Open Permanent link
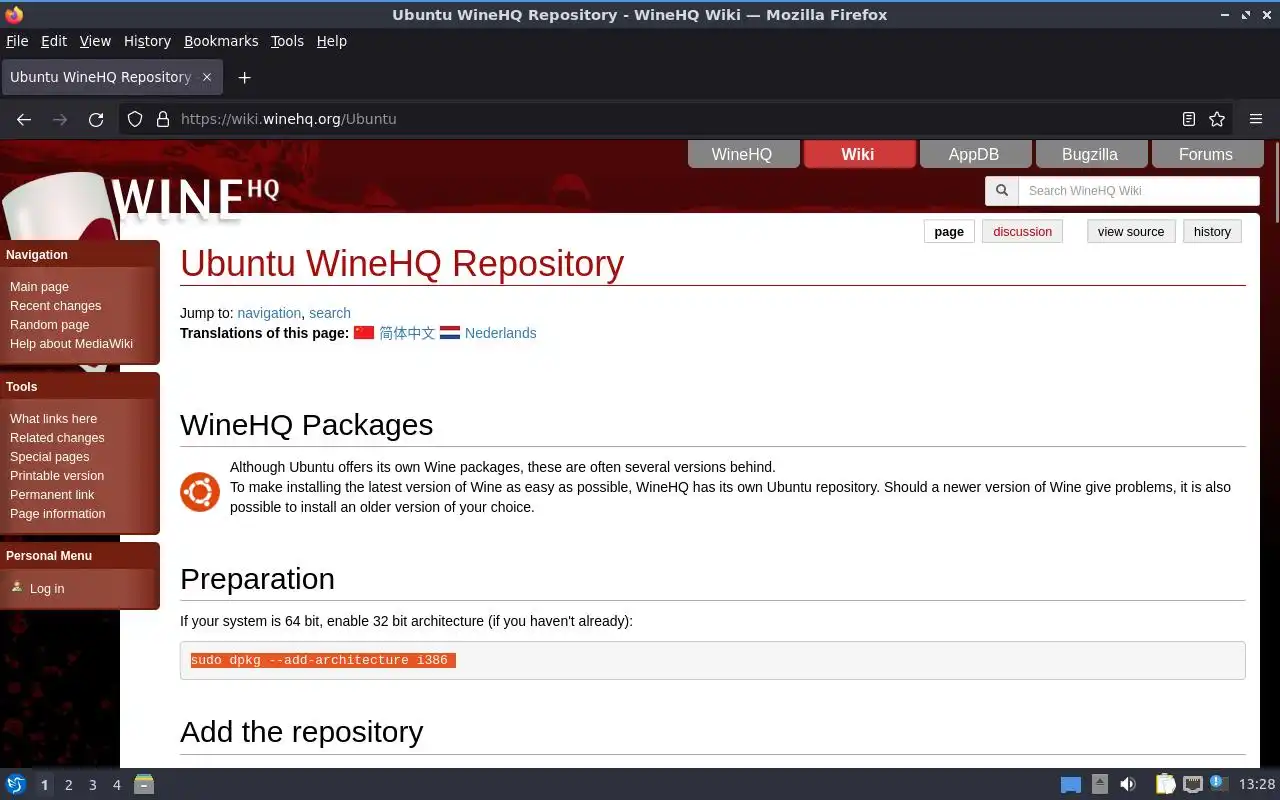Image resolution: width=1280 pixels, height=800 pixels. (x=52, y=494)
